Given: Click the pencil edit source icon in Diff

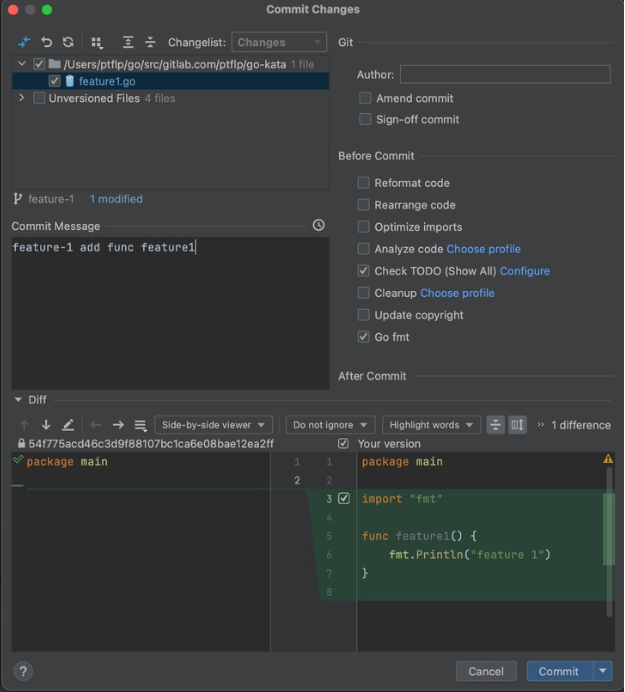Looking at the screenshot, I should [68, 425].
